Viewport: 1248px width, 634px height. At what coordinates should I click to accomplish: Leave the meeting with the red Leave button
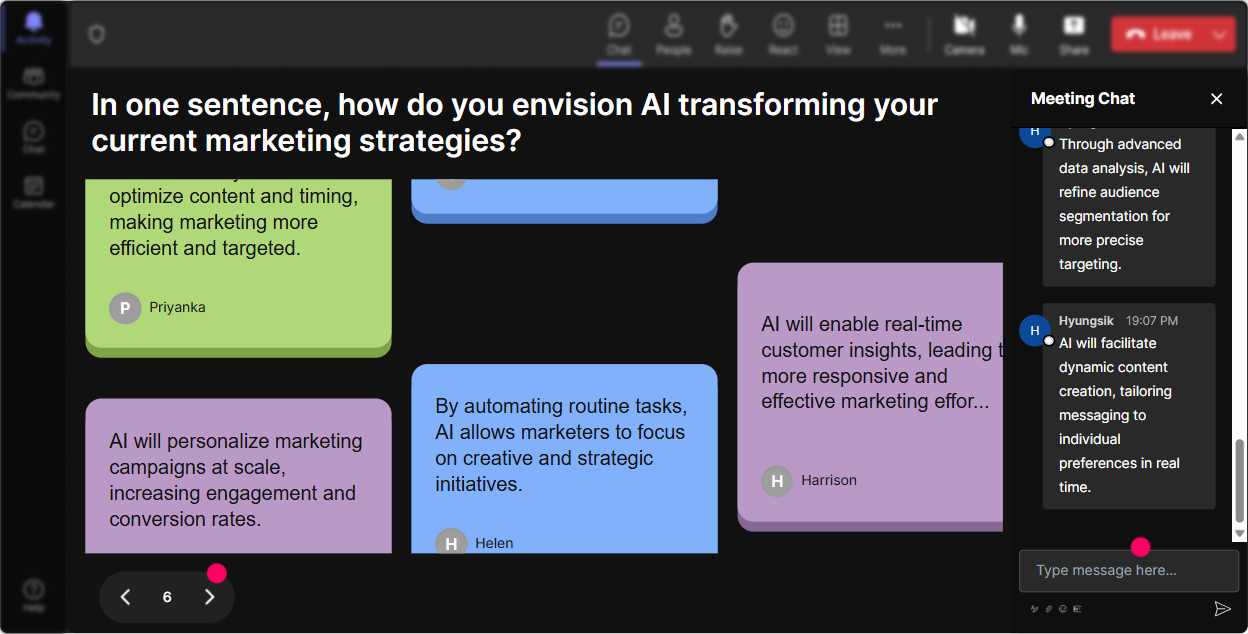pyautogui.click(x=1159, y=34)
